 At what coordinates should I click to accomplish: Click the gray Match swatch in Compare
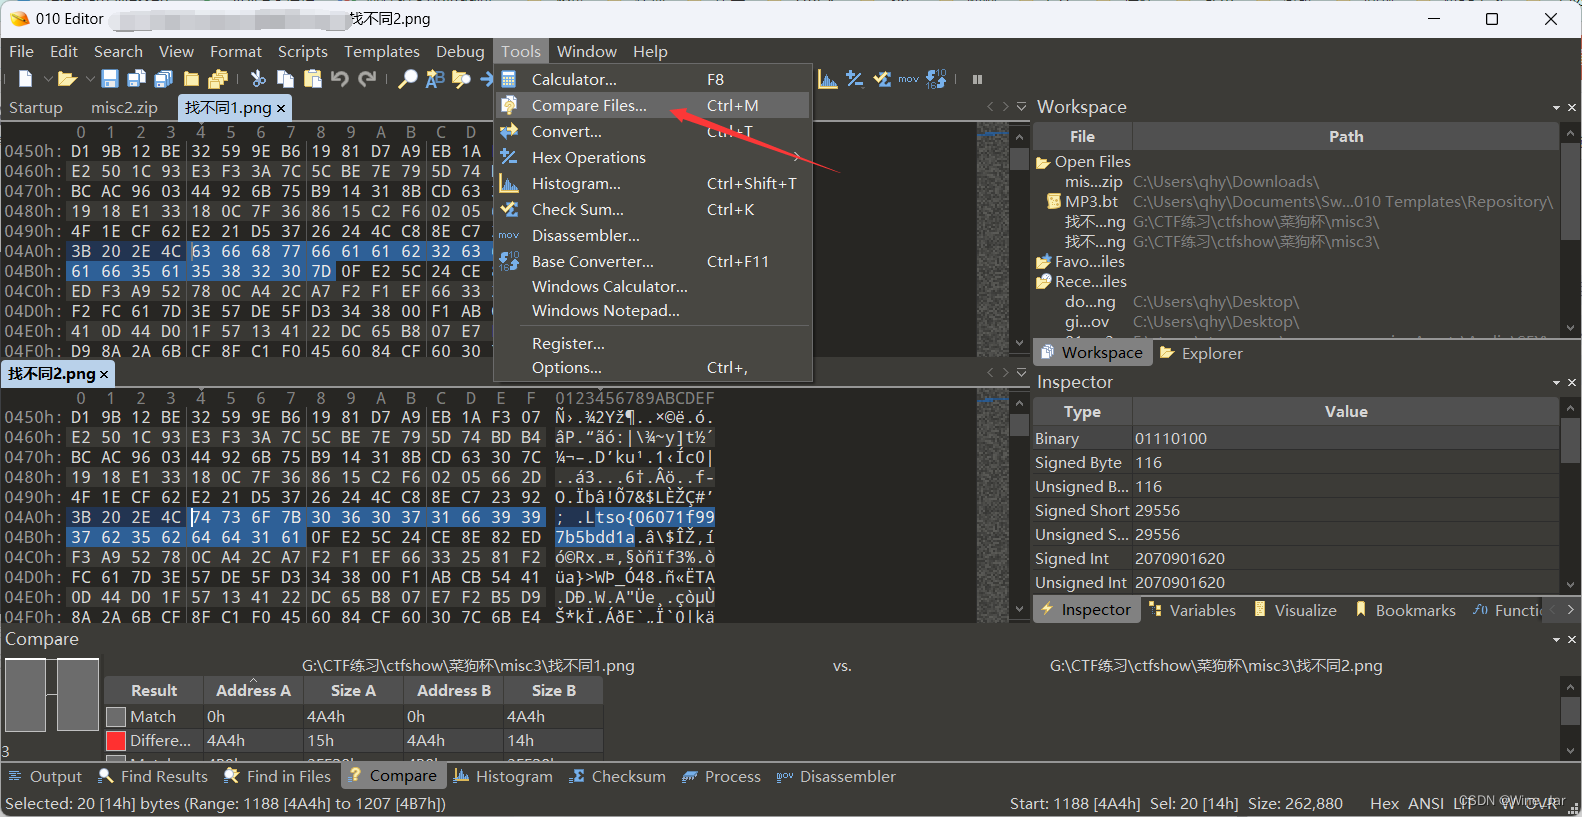click(x=116, y=717)
